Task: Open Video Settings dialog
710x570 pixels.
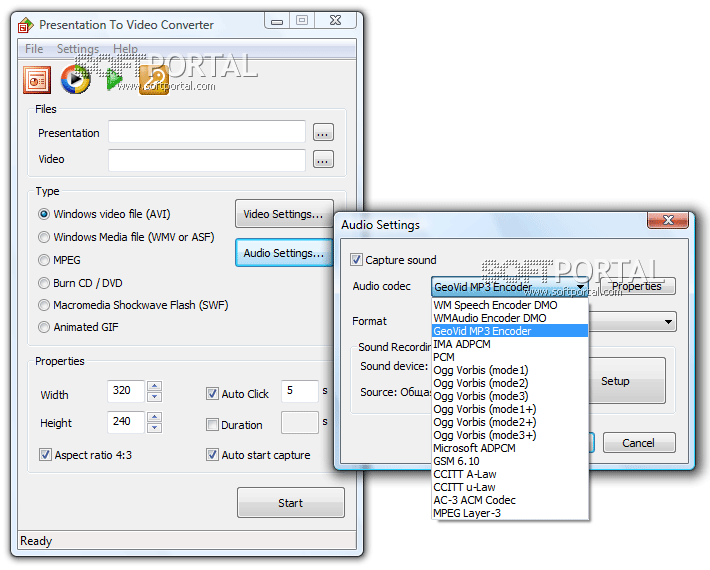Action: [x=284, y=214]
